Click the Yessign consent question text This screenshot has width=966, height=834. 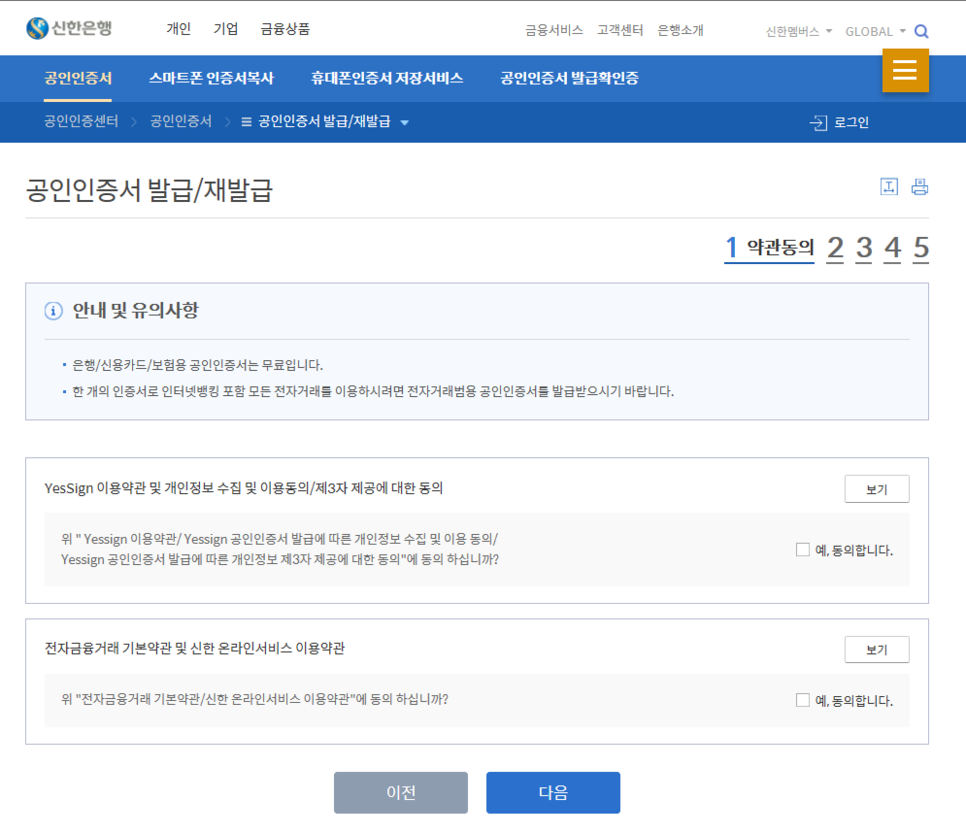[280, 549]
